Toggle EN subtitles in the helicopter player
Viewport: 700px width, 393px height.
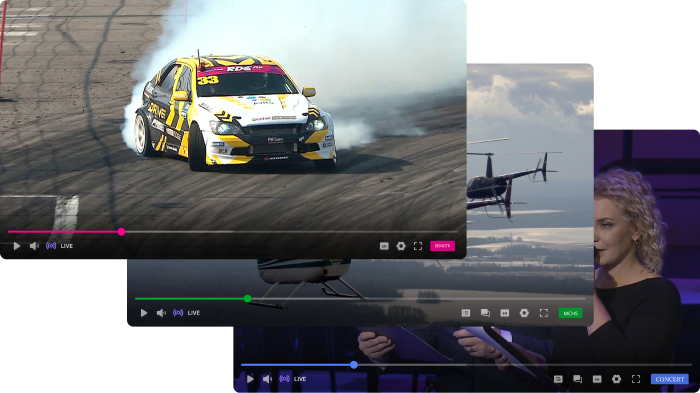pos(504,313)
